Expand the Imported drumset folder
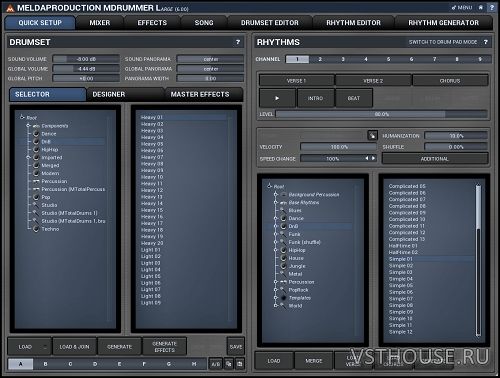The height and width of the screenshot is (378, 500). (28, 157)
